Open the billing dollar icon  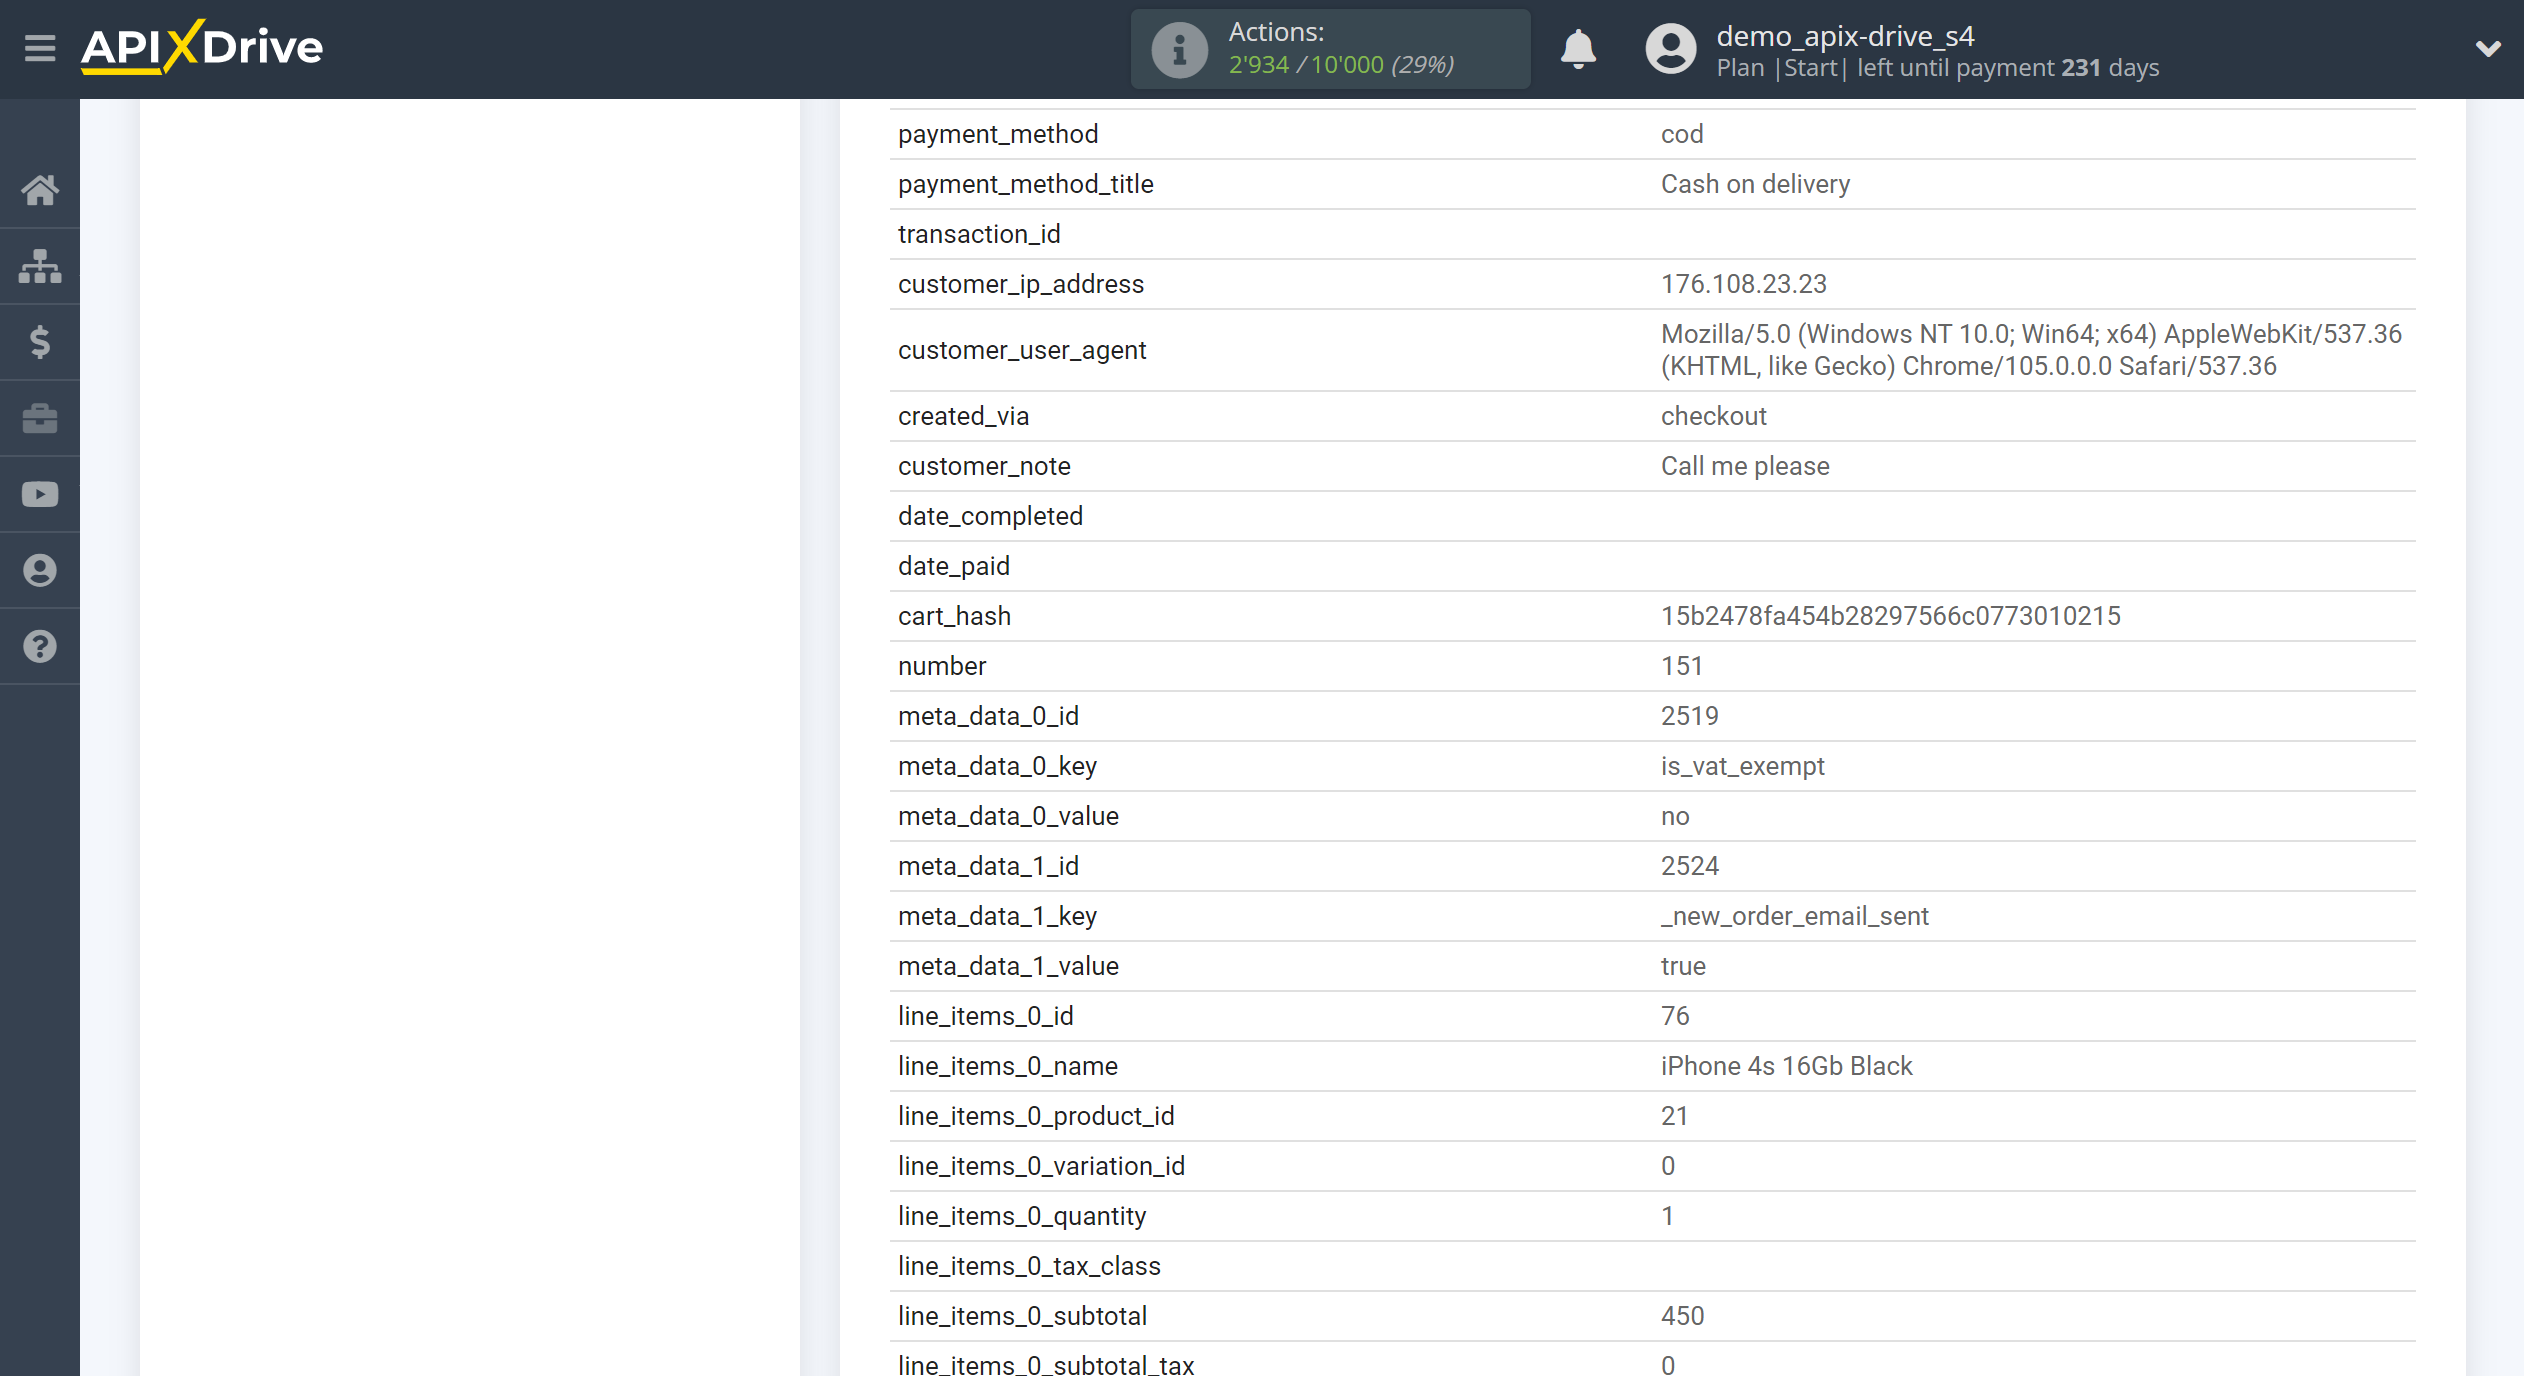40,342
